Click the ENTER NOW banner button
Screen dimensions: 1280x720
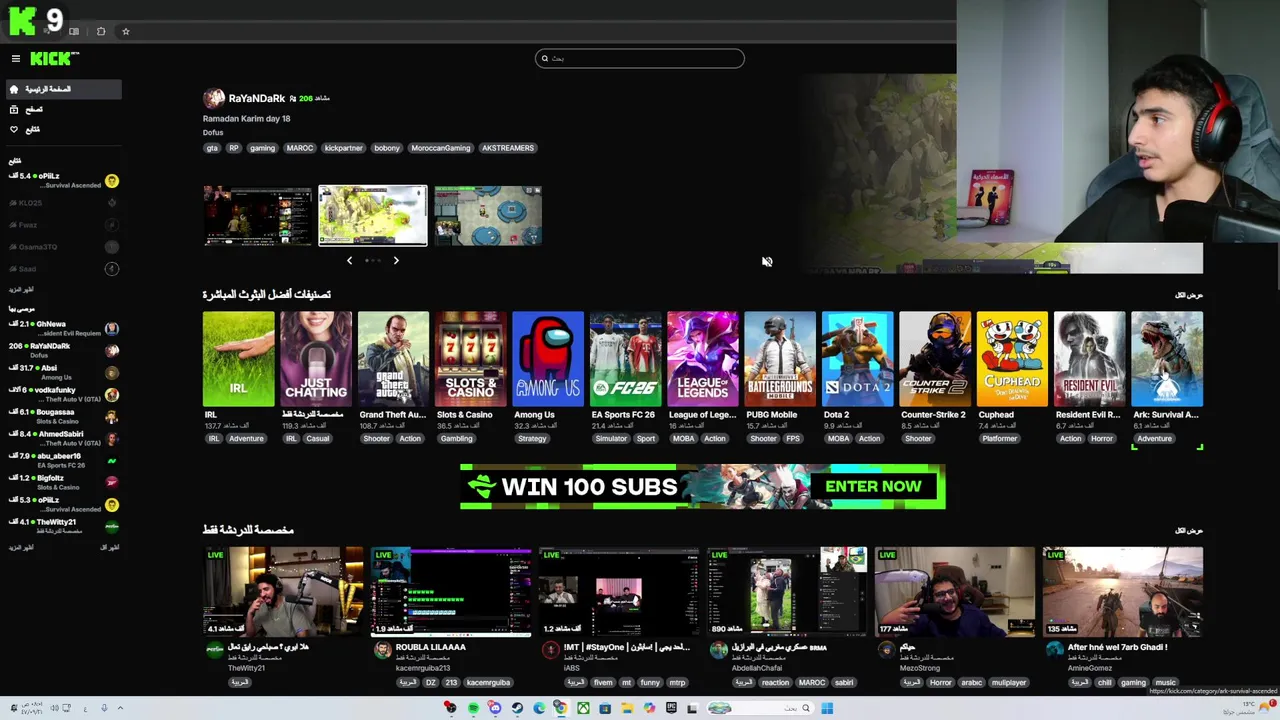point(873,487)
